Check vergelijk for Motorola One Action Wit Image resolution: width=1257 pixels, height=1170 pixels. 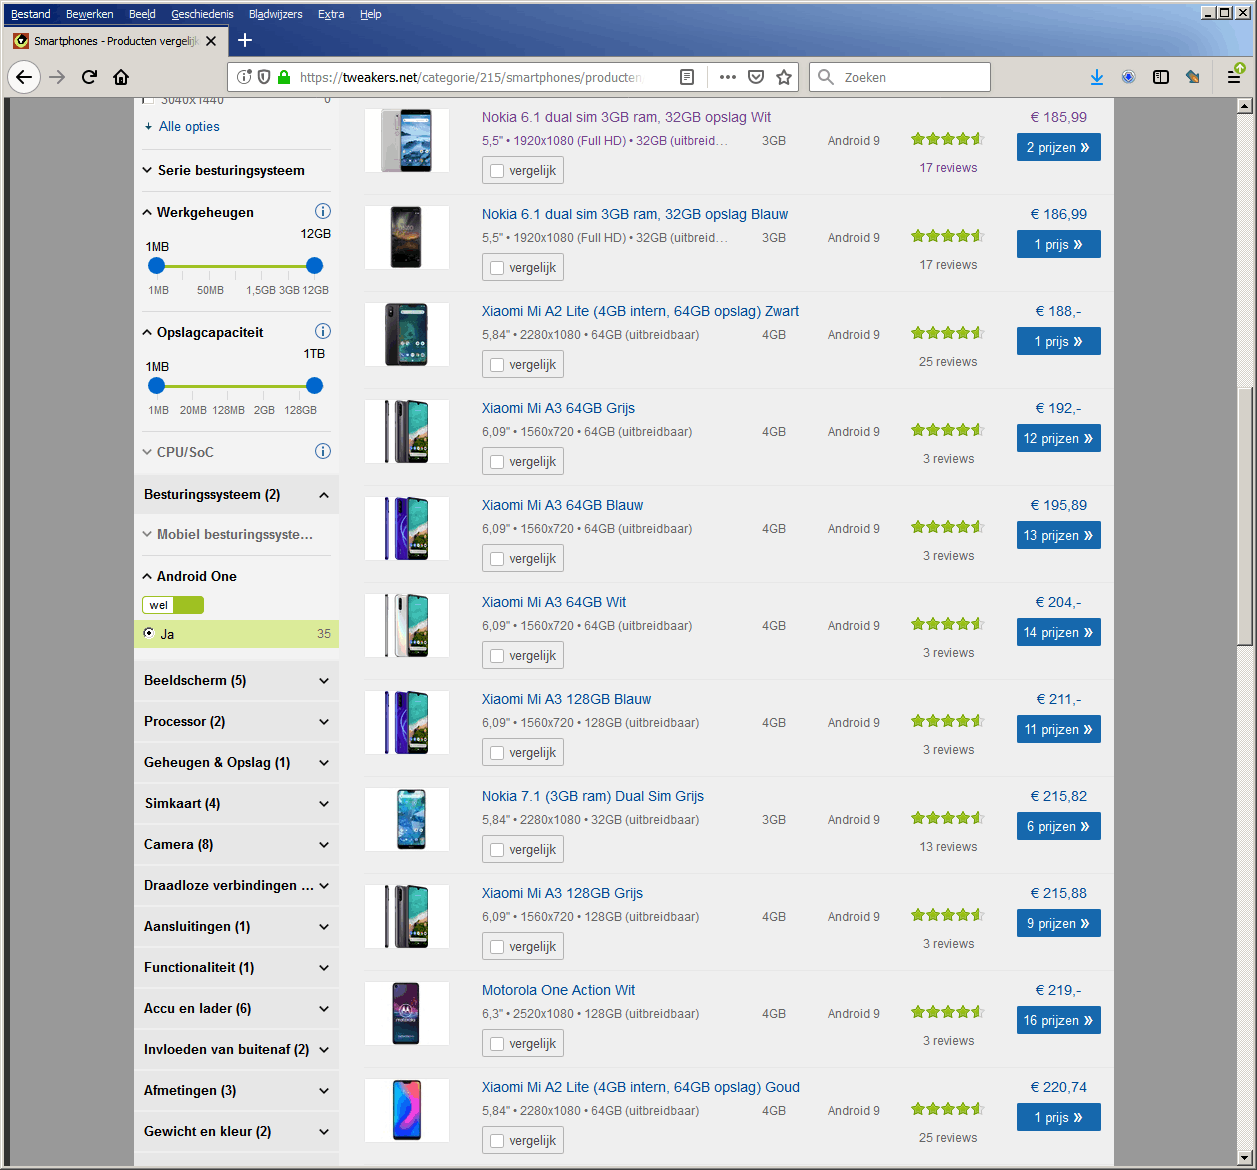tap(497, 1044)
